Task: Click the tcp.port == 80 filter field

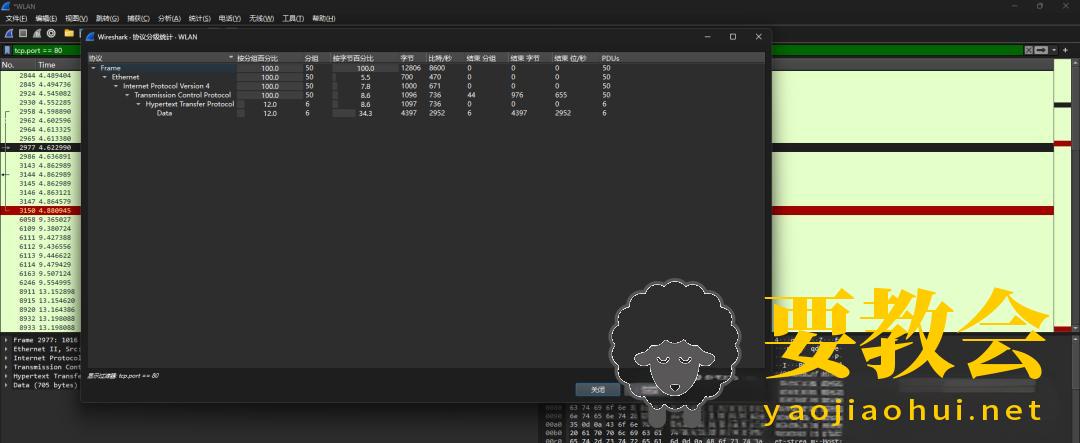Action: pos(517,50)
